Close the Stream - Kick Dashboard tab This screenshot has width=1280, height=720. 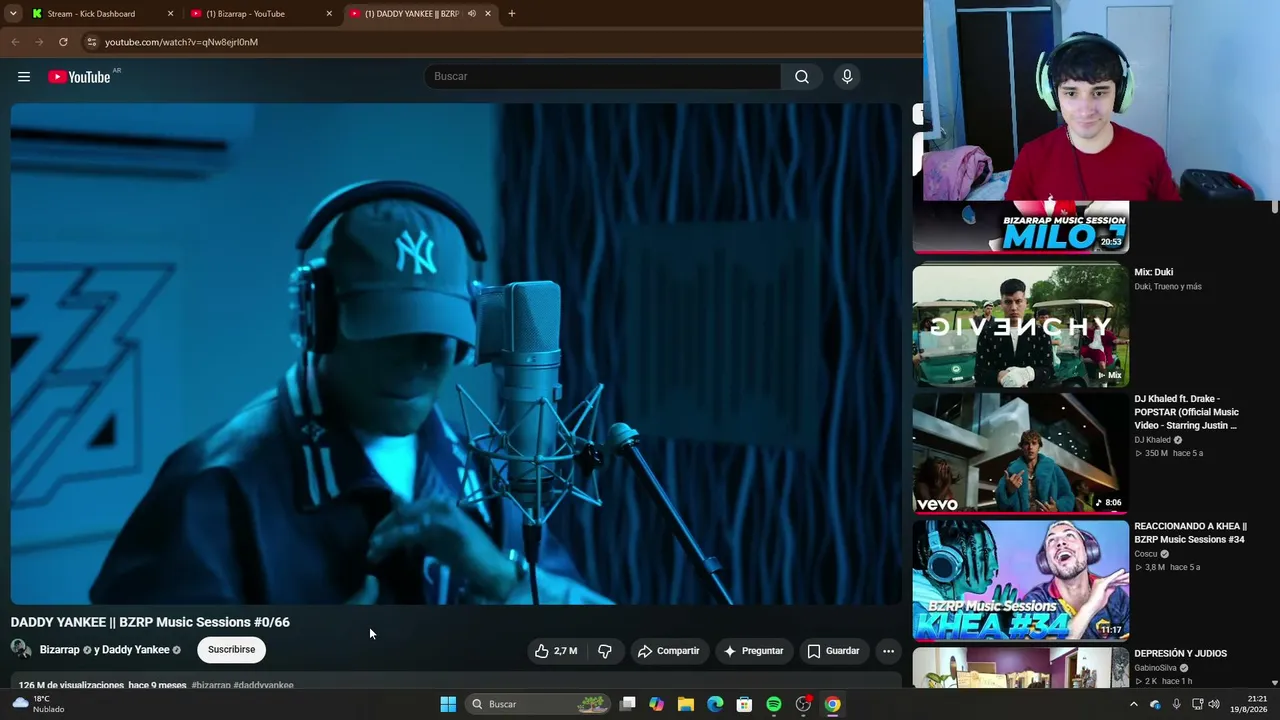click(x=170, y=14)
